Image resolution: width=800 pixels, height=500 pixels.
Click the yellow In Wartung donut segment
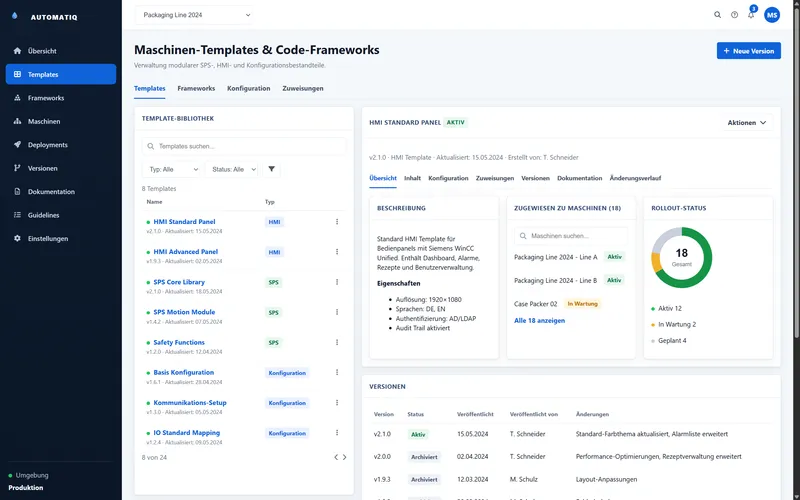657,262
